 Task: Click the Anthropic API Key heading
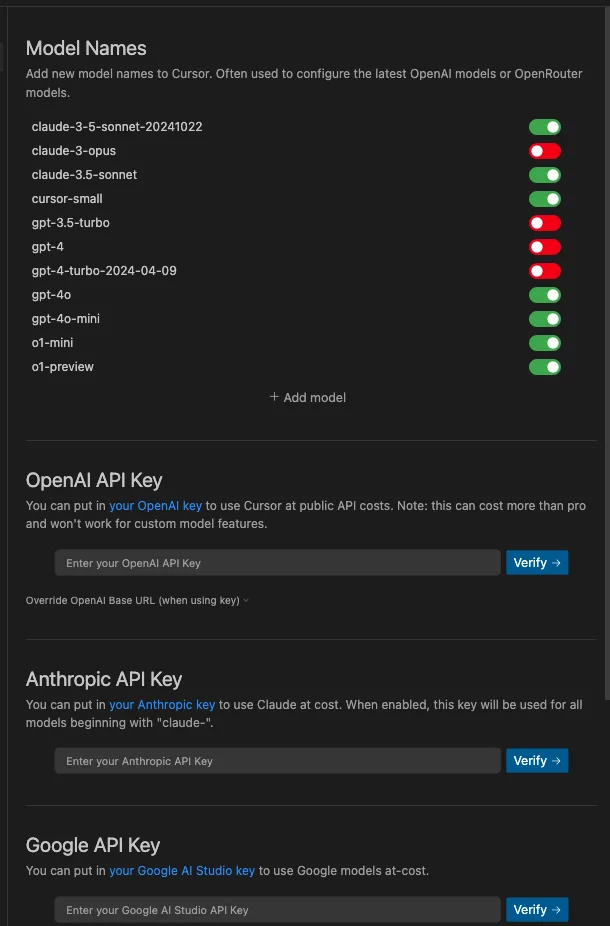pyautogui.click(x=104, y=680)
